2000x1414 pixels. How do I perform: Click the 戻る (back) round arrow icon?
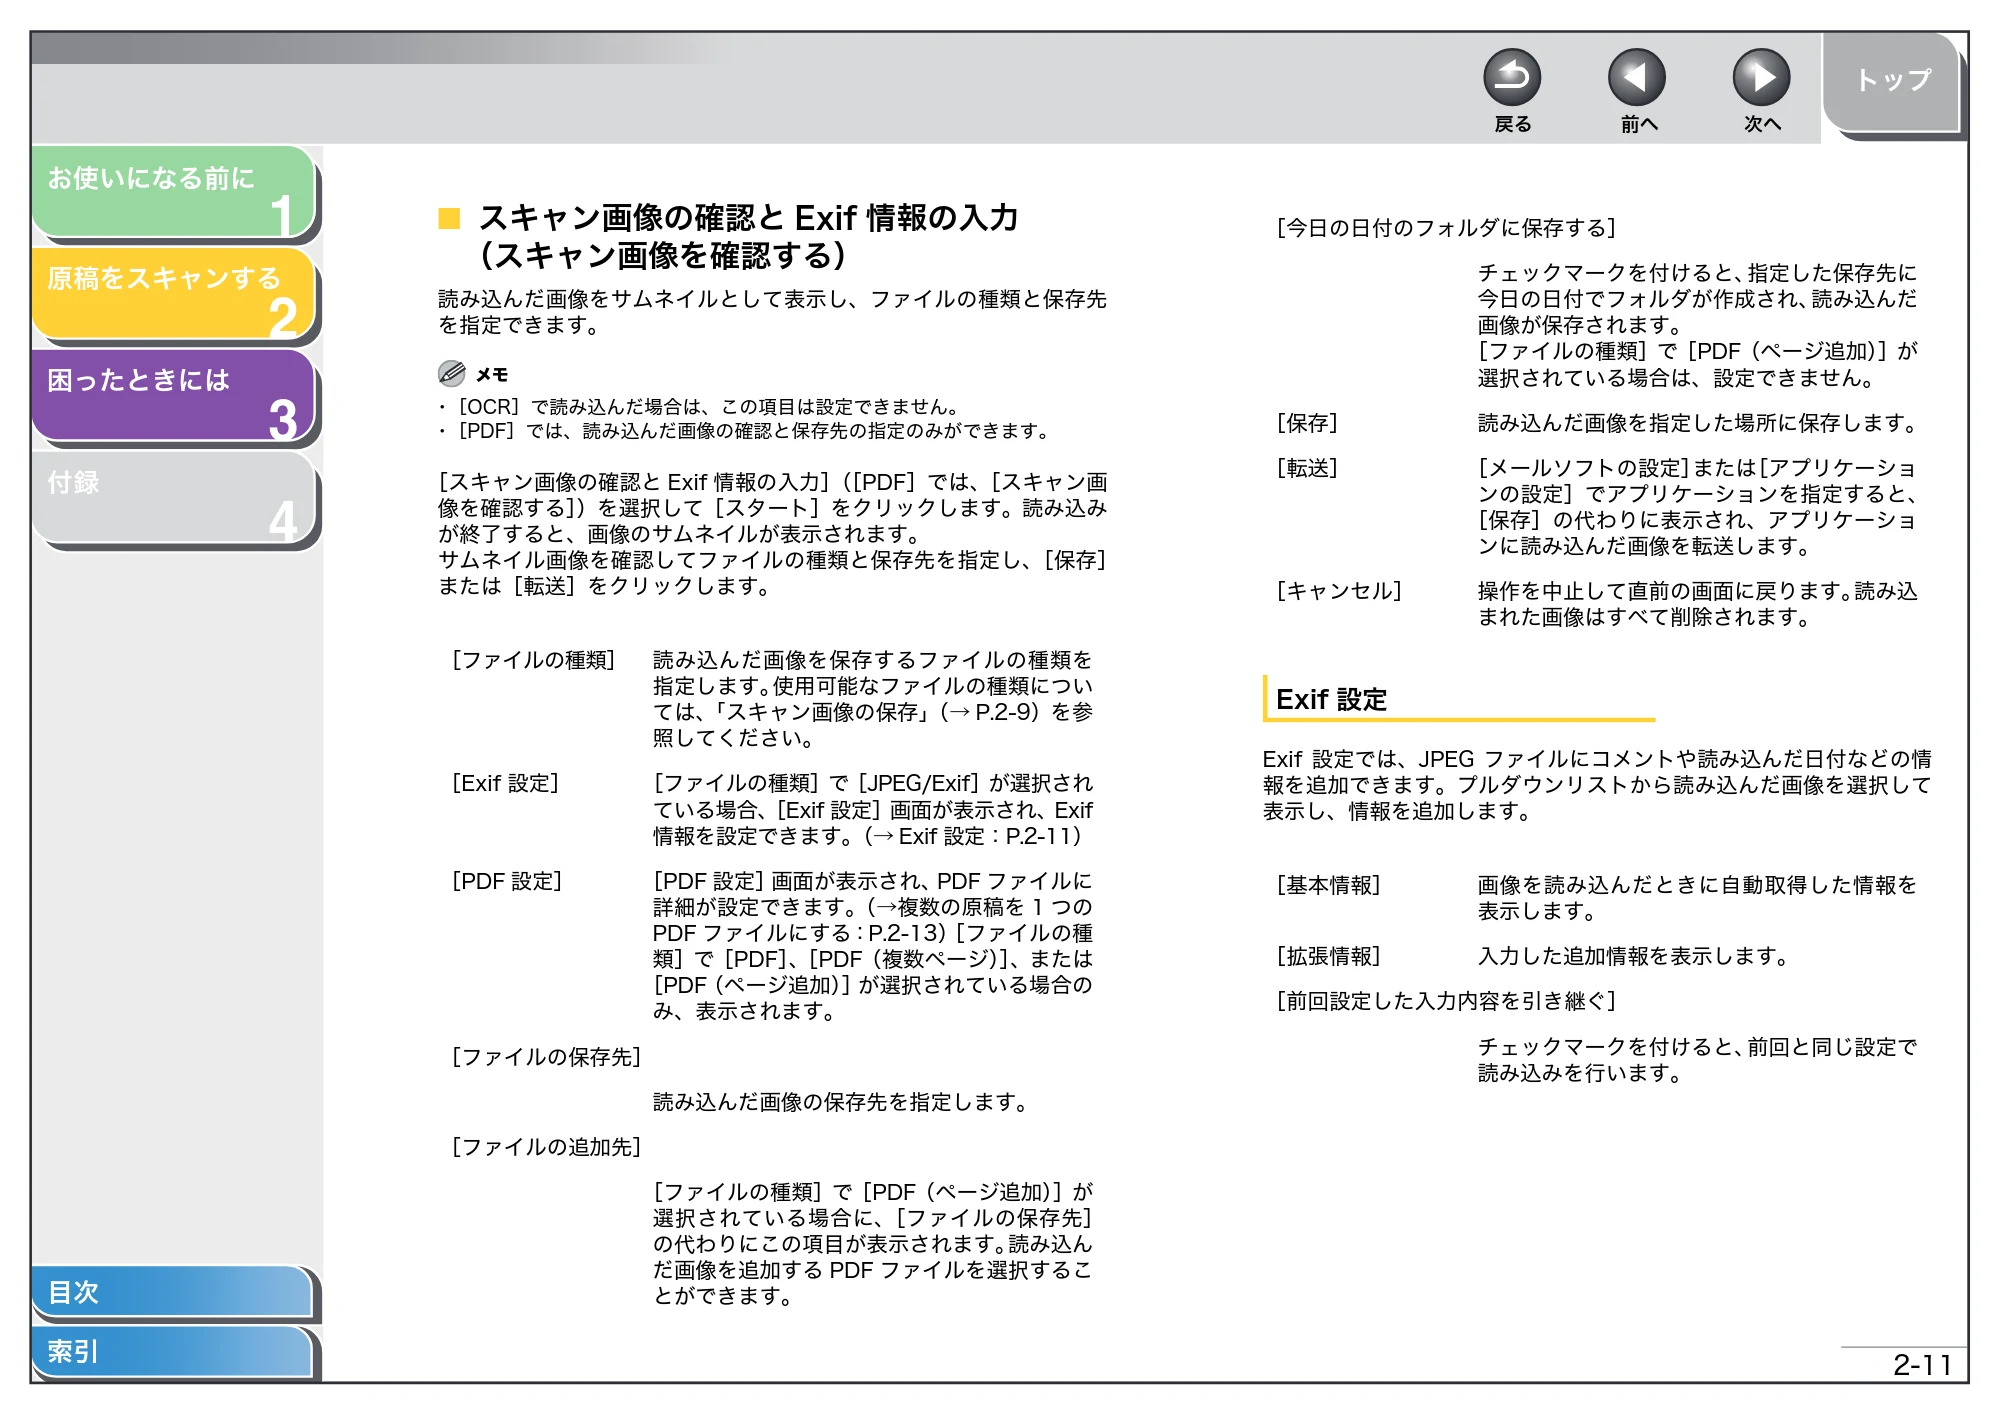pyautogui.click(x=1511, y=77)
